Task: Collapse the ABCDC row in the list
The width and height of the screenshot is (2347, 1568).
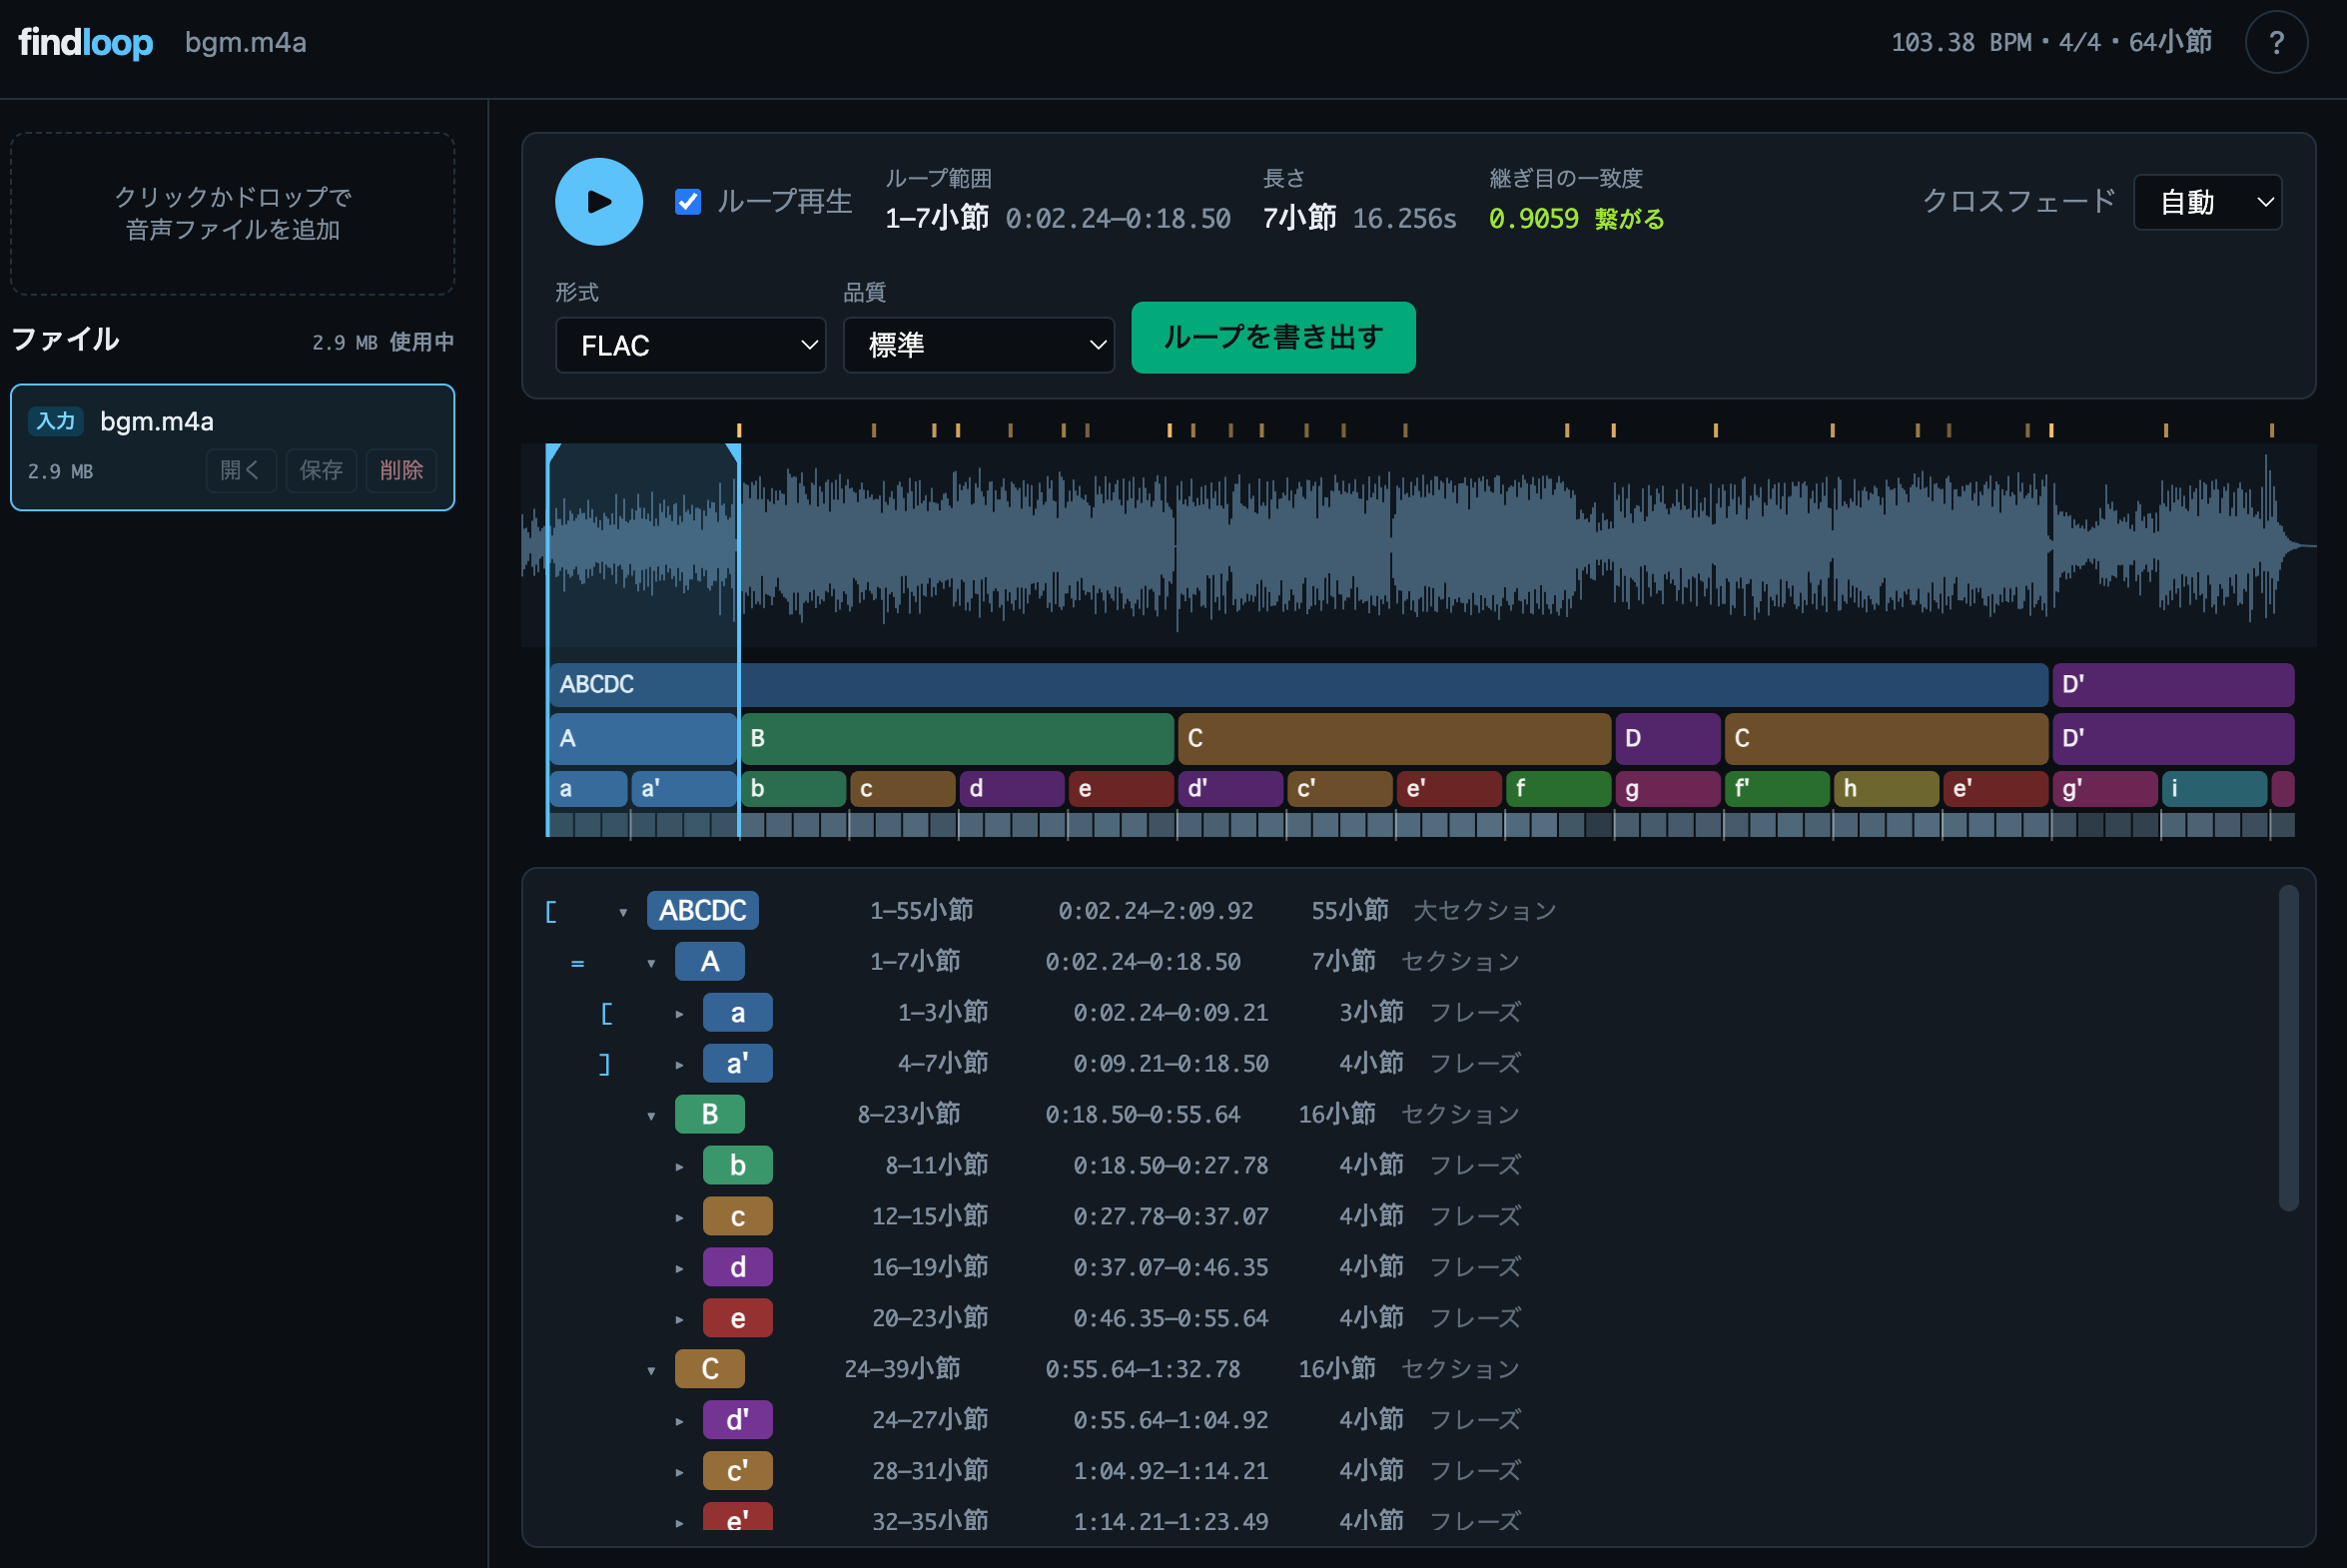Action: (623, 911)
